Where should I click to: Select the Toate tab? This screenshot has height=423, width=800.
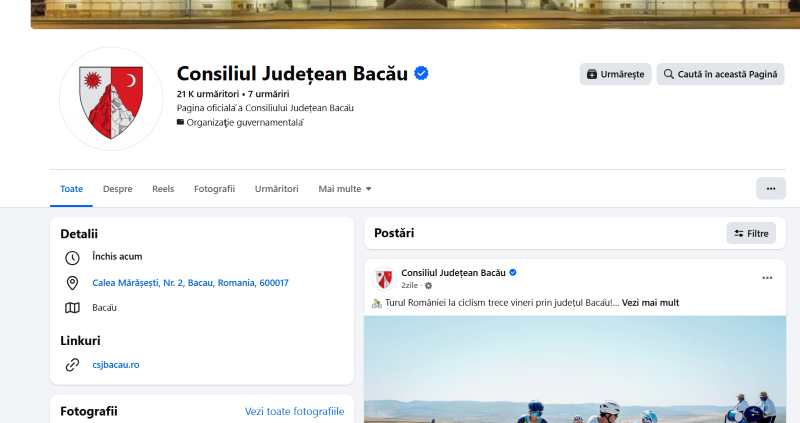point(71,189)
